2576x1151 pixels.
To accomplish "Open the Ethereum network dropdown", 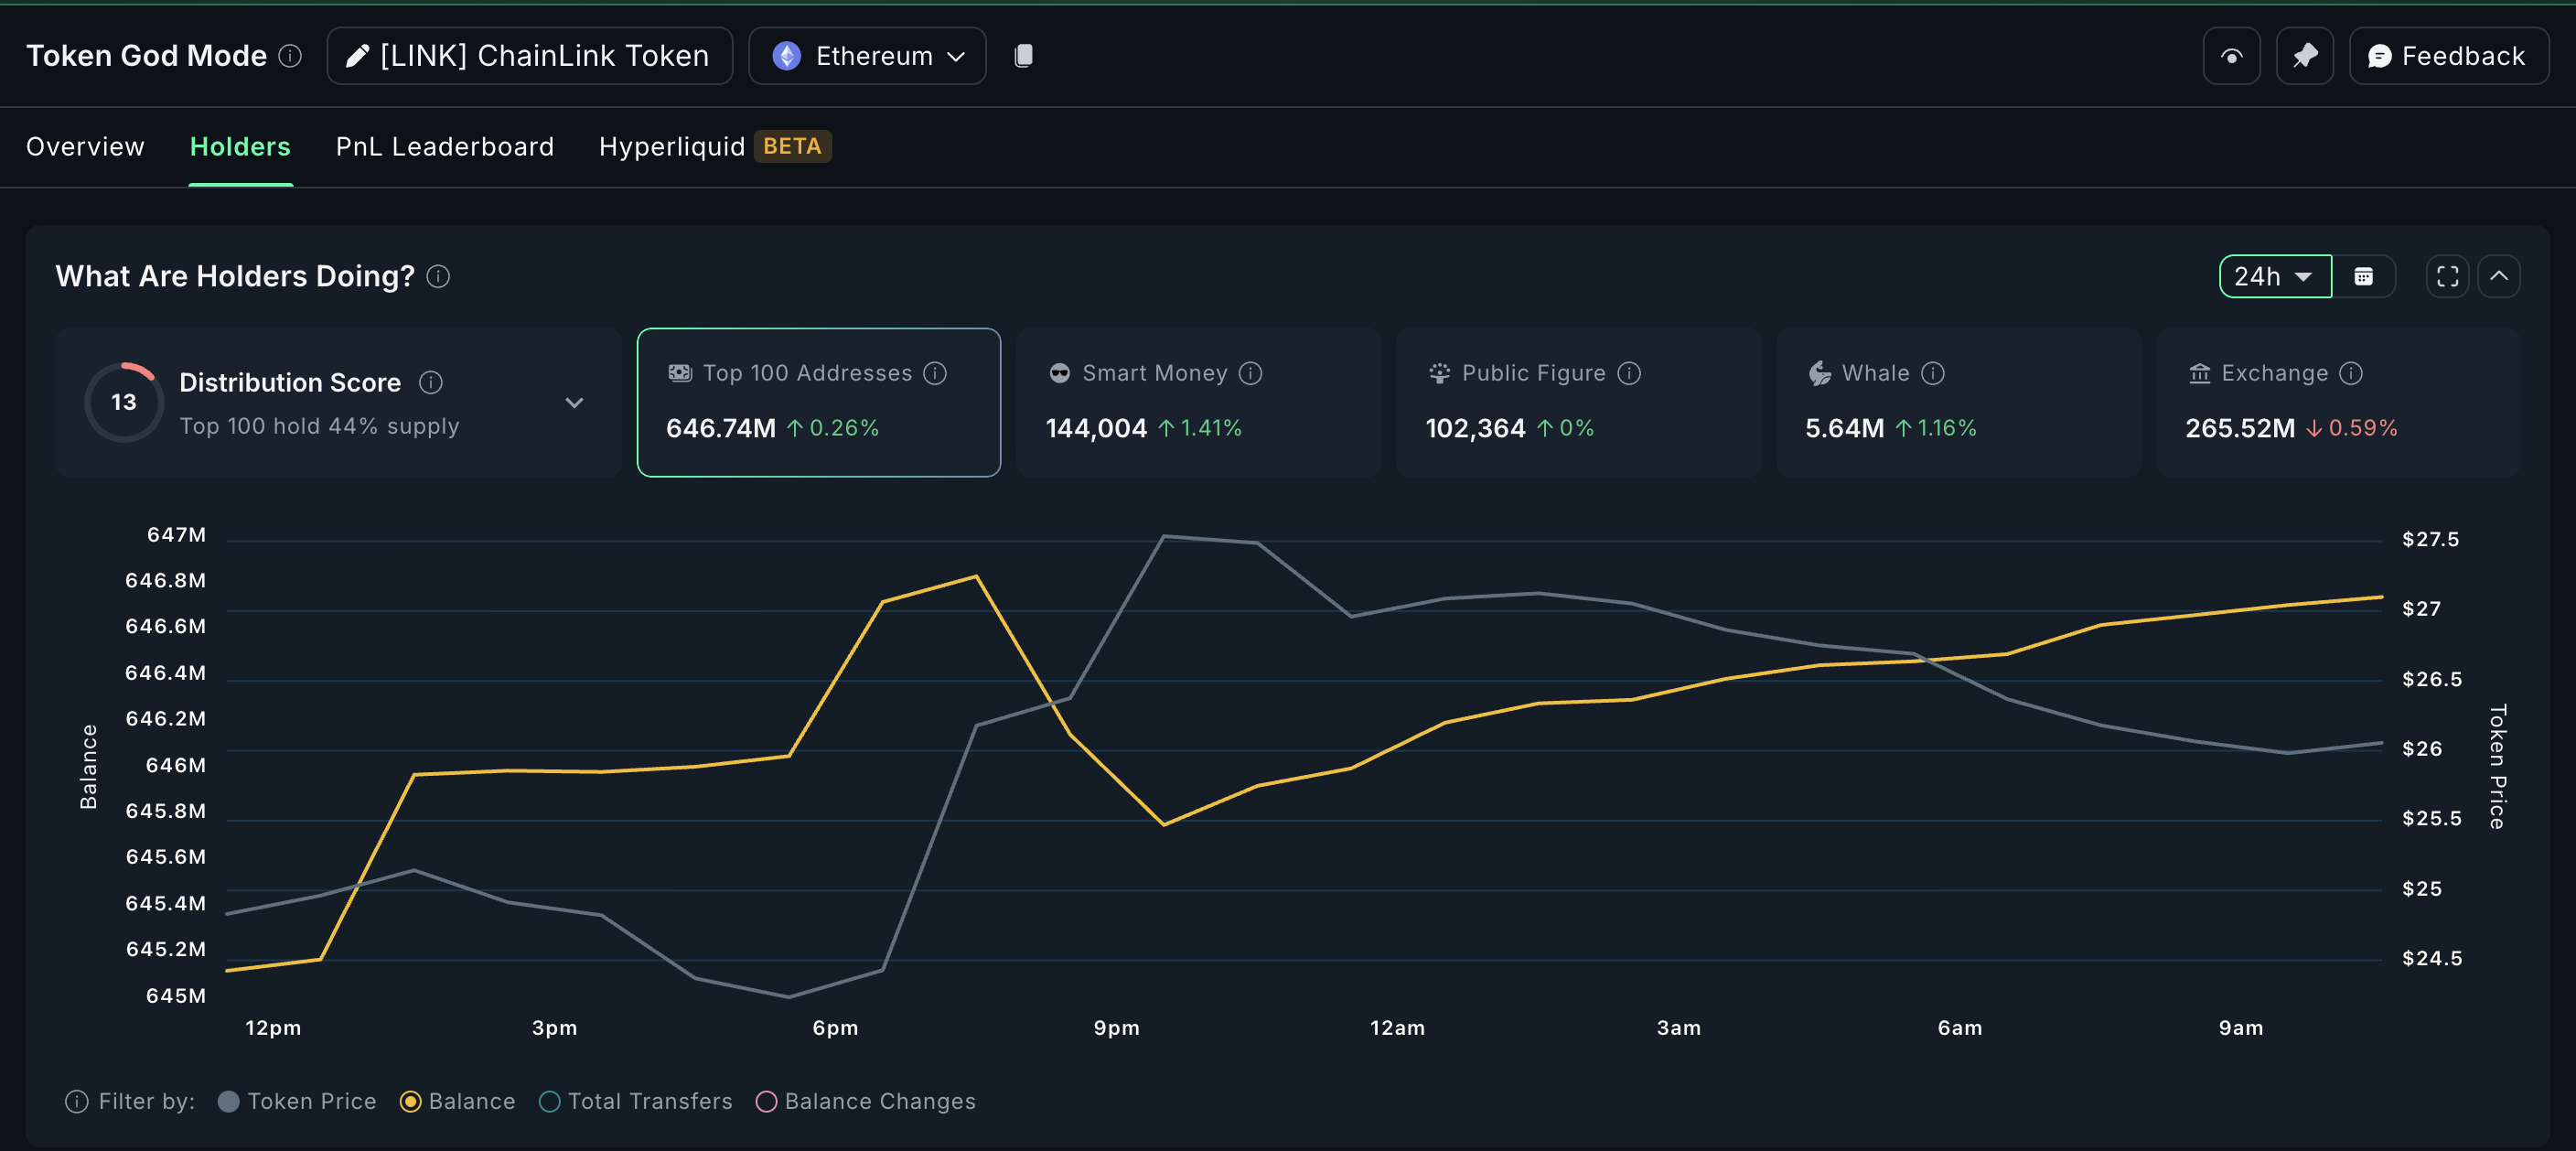I will pos(867,55).
